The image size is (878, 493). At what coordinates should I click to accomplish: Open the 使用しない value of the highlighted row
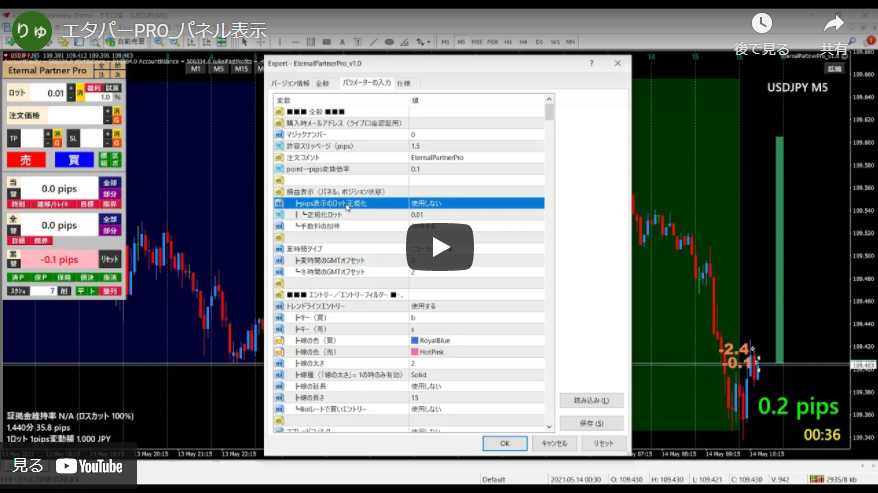tap(476, 203)
